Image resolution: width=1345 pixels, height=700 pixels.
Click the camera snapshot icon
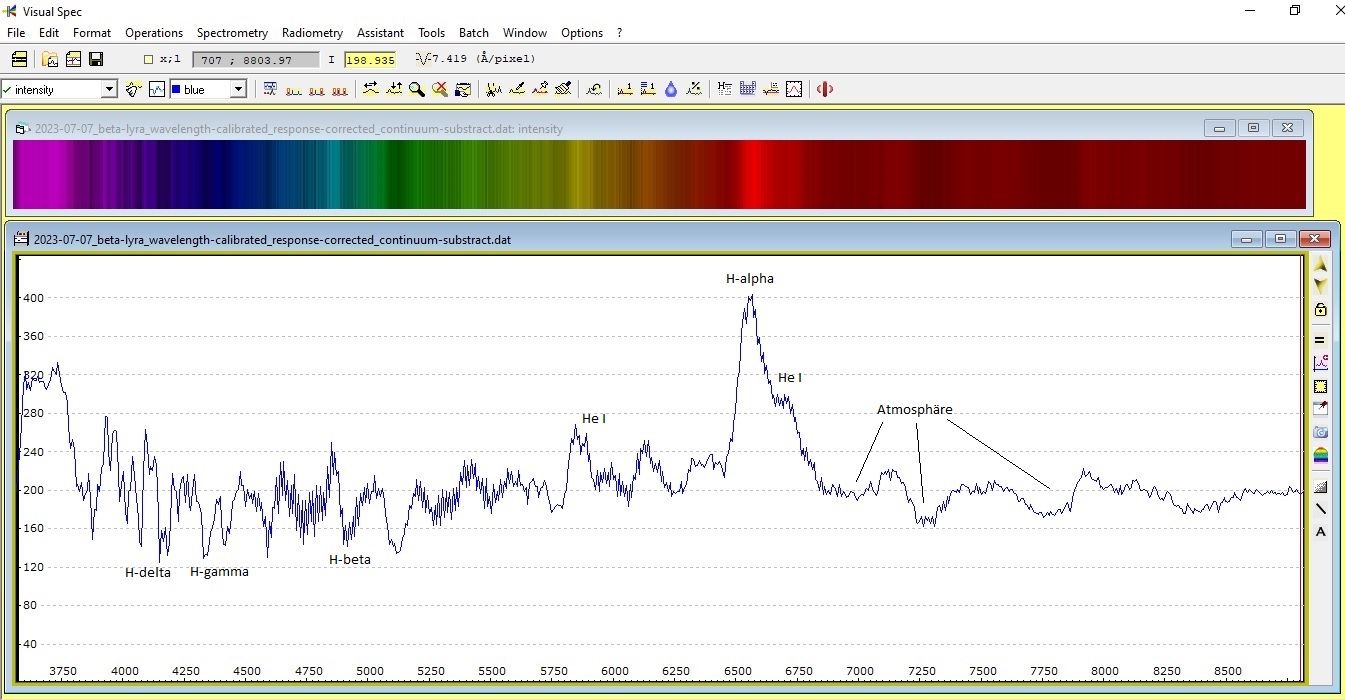click(x=1320, y=432)
